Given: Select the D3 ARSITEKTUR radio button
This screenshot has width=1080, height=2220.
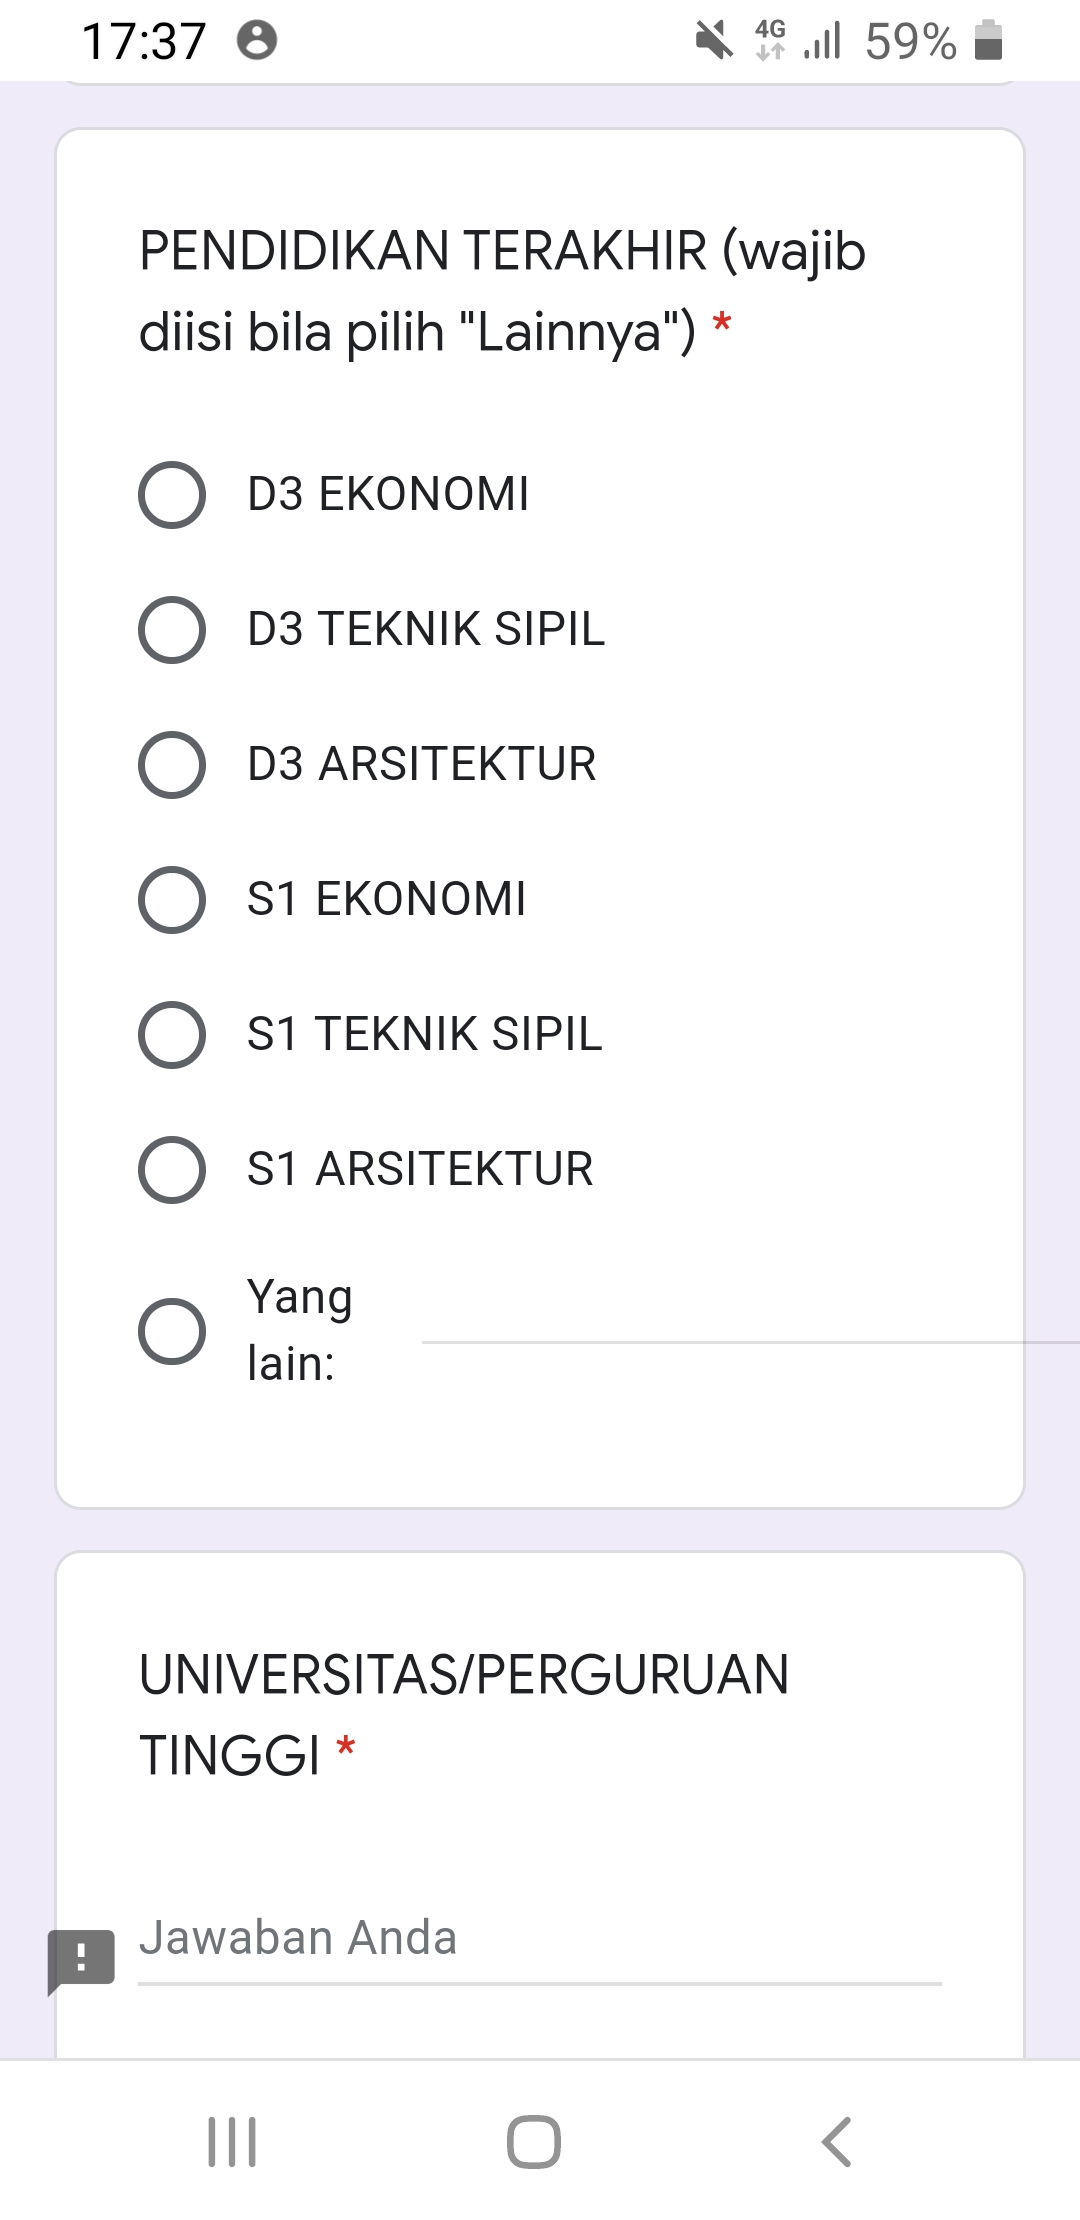Looking at the screenshot, I should 172,764.
